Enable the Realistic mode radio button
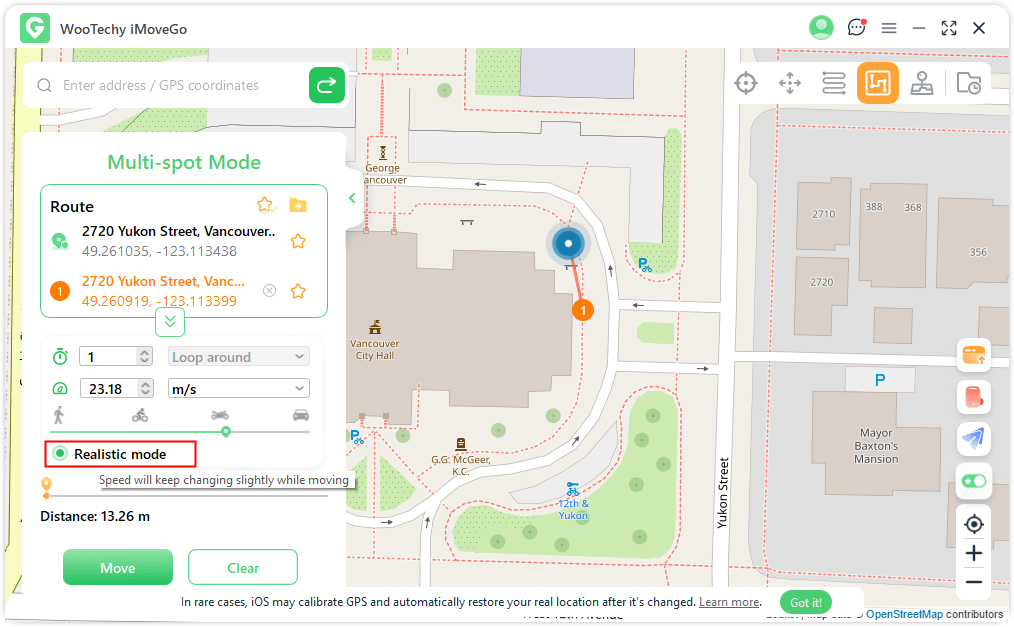The image size is (1014, 627). pos(60,454)
